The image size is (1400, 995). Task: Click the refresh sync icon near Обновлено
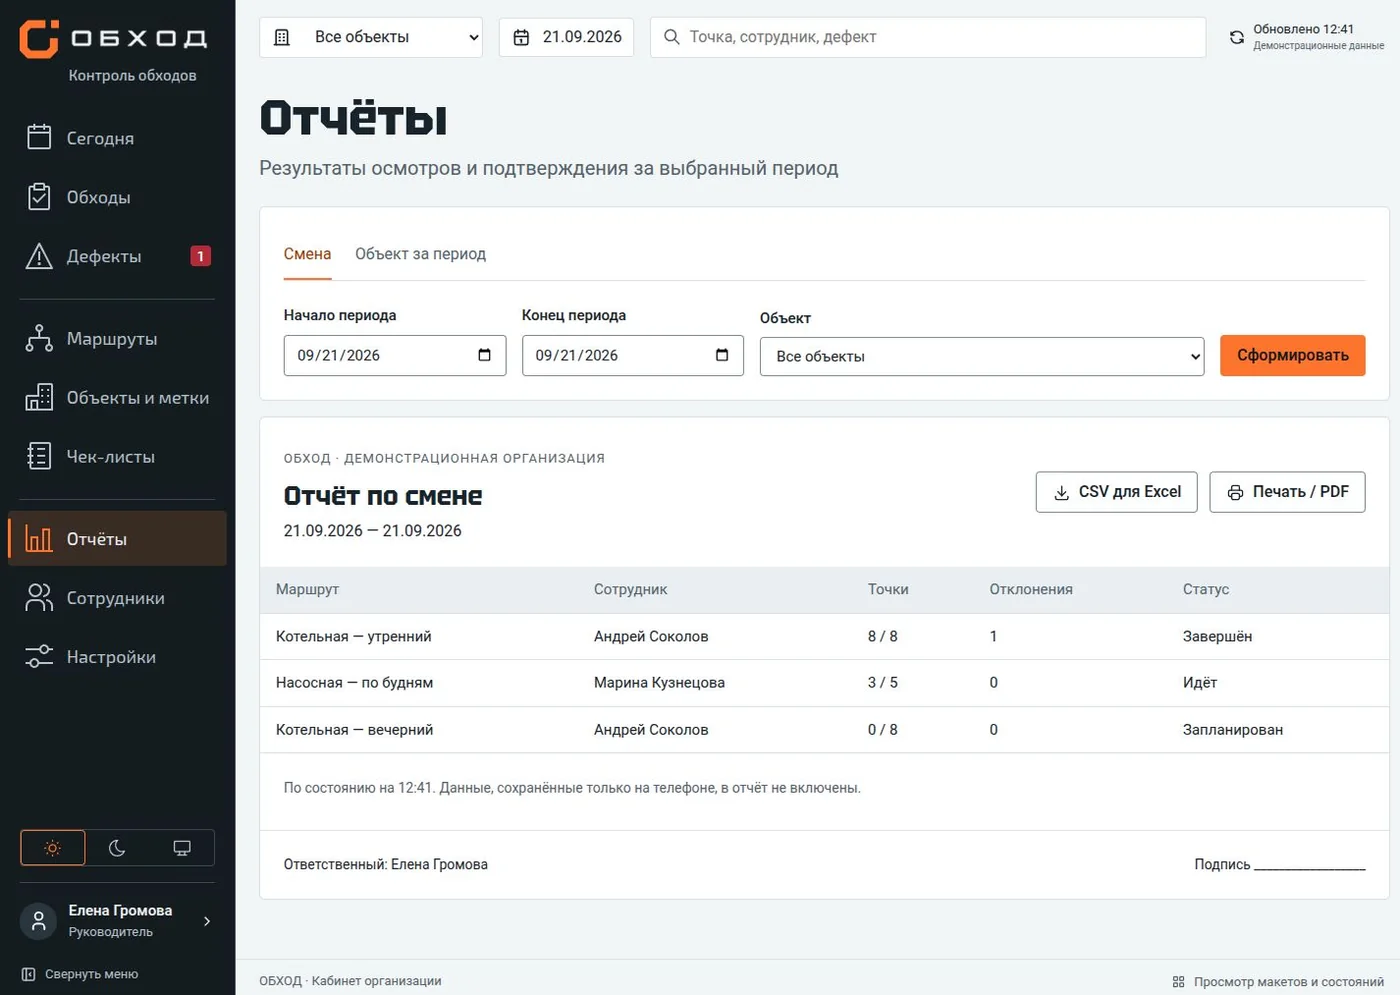click(1237, 37)
